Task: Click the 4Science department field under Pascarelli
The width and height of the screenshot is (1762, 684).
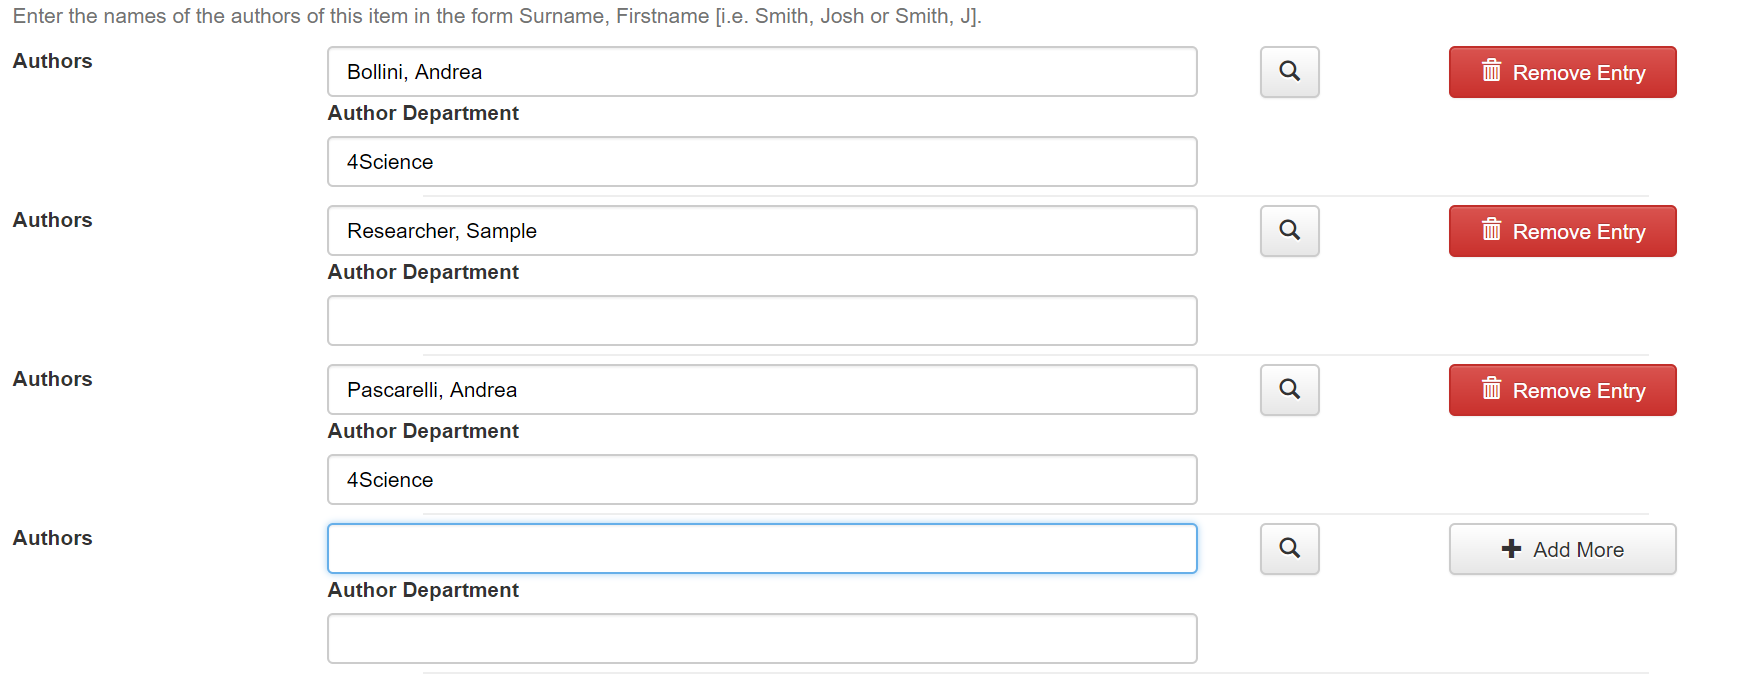Action: click(x=762, y=480)
